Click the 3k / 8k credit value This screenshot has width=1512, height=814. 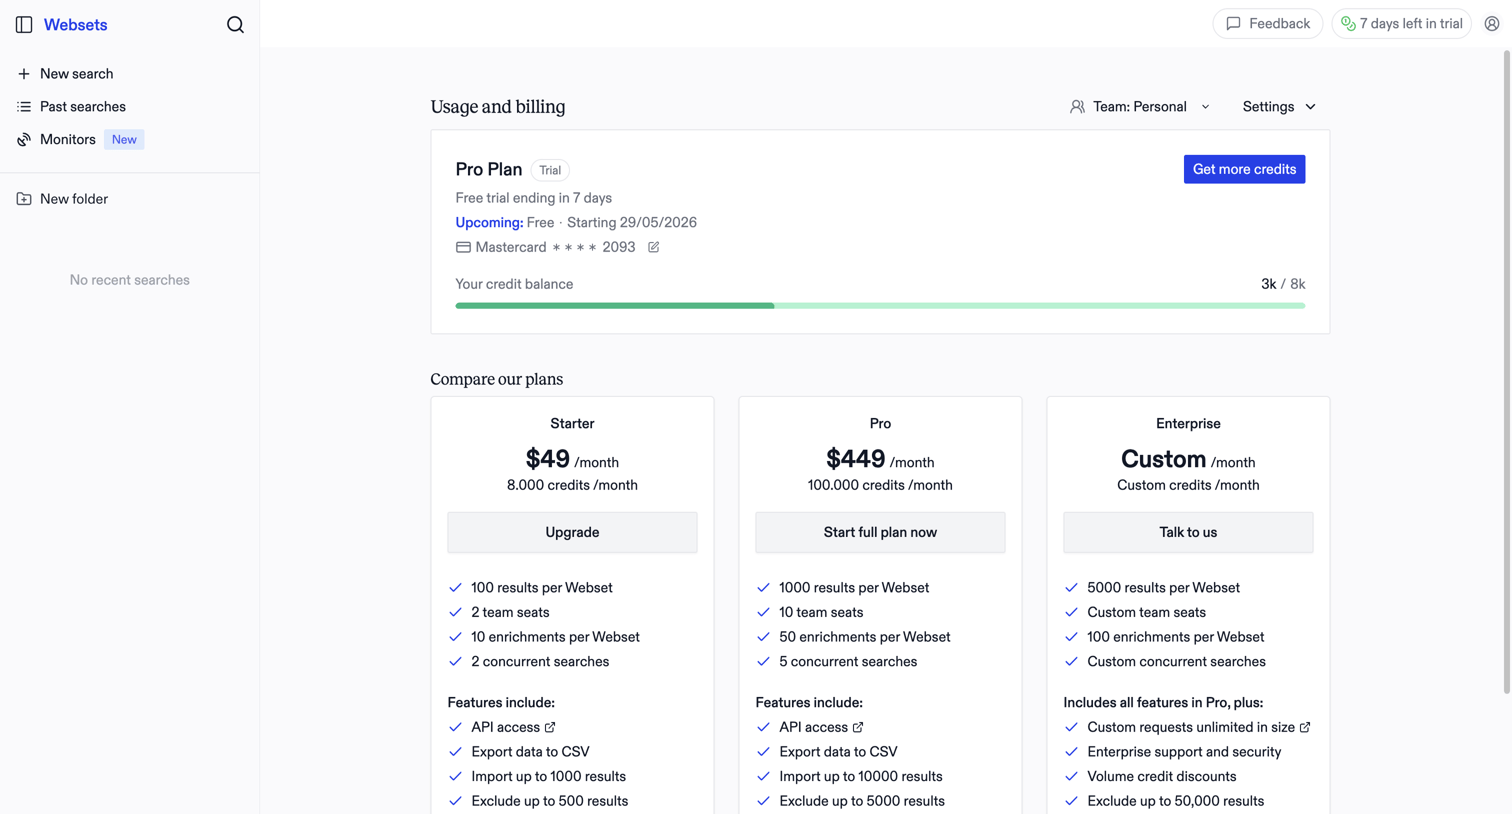pyautogui.click(x=1283, y=284)
